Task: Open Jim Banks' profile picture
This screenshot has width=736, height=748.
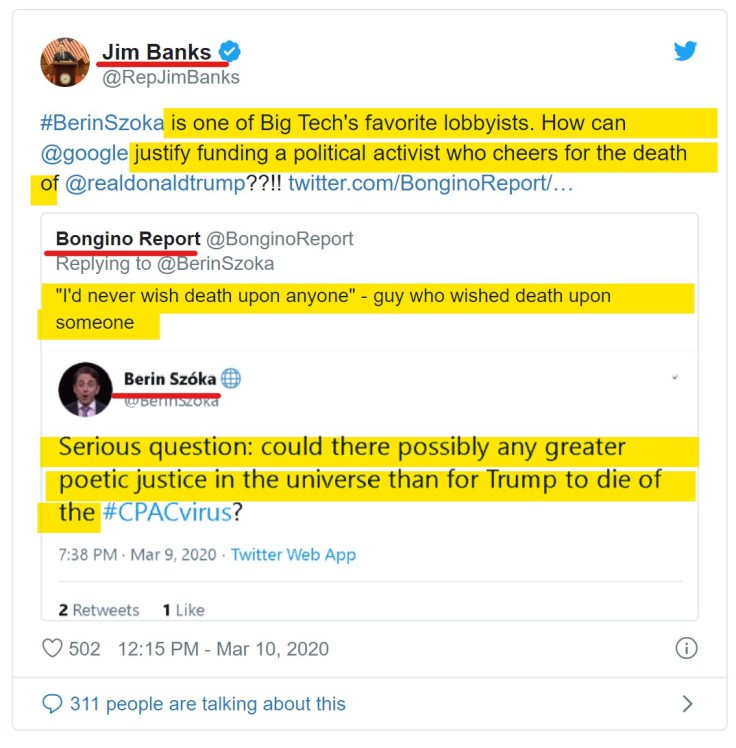Action: tap(65, 62)
